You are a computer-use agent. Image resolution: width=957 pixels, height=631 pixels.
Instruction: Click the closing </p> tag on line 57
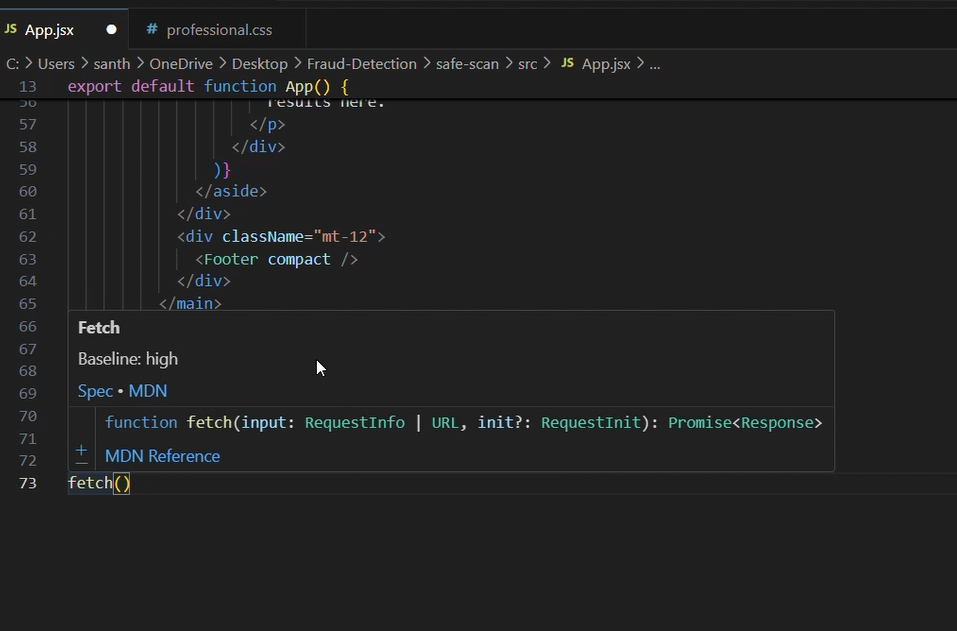(267, 124)
